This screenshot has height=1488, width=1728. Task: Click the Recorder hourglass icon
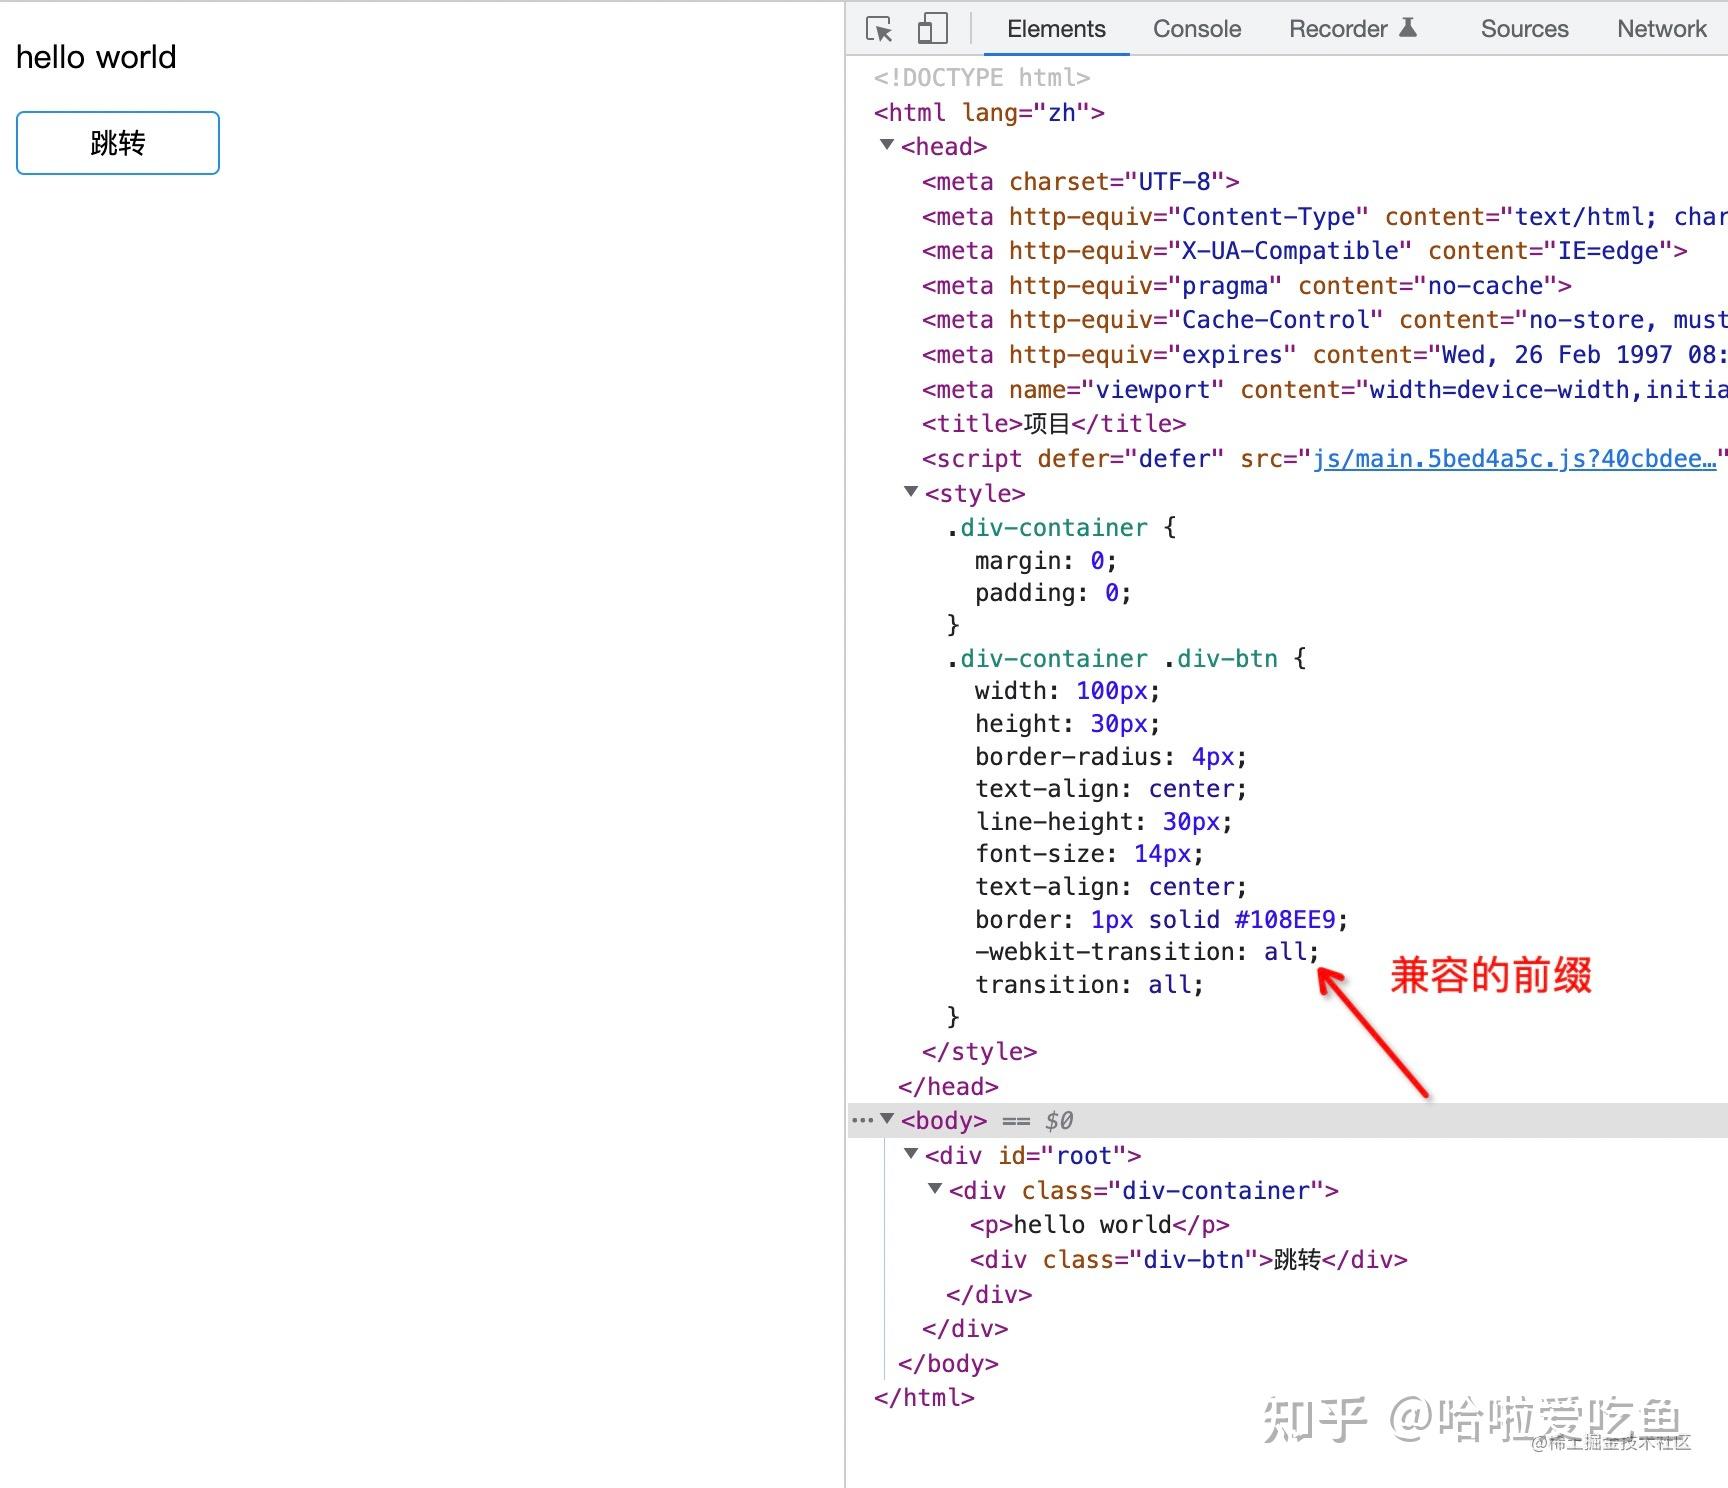[x=1410, y=27]
